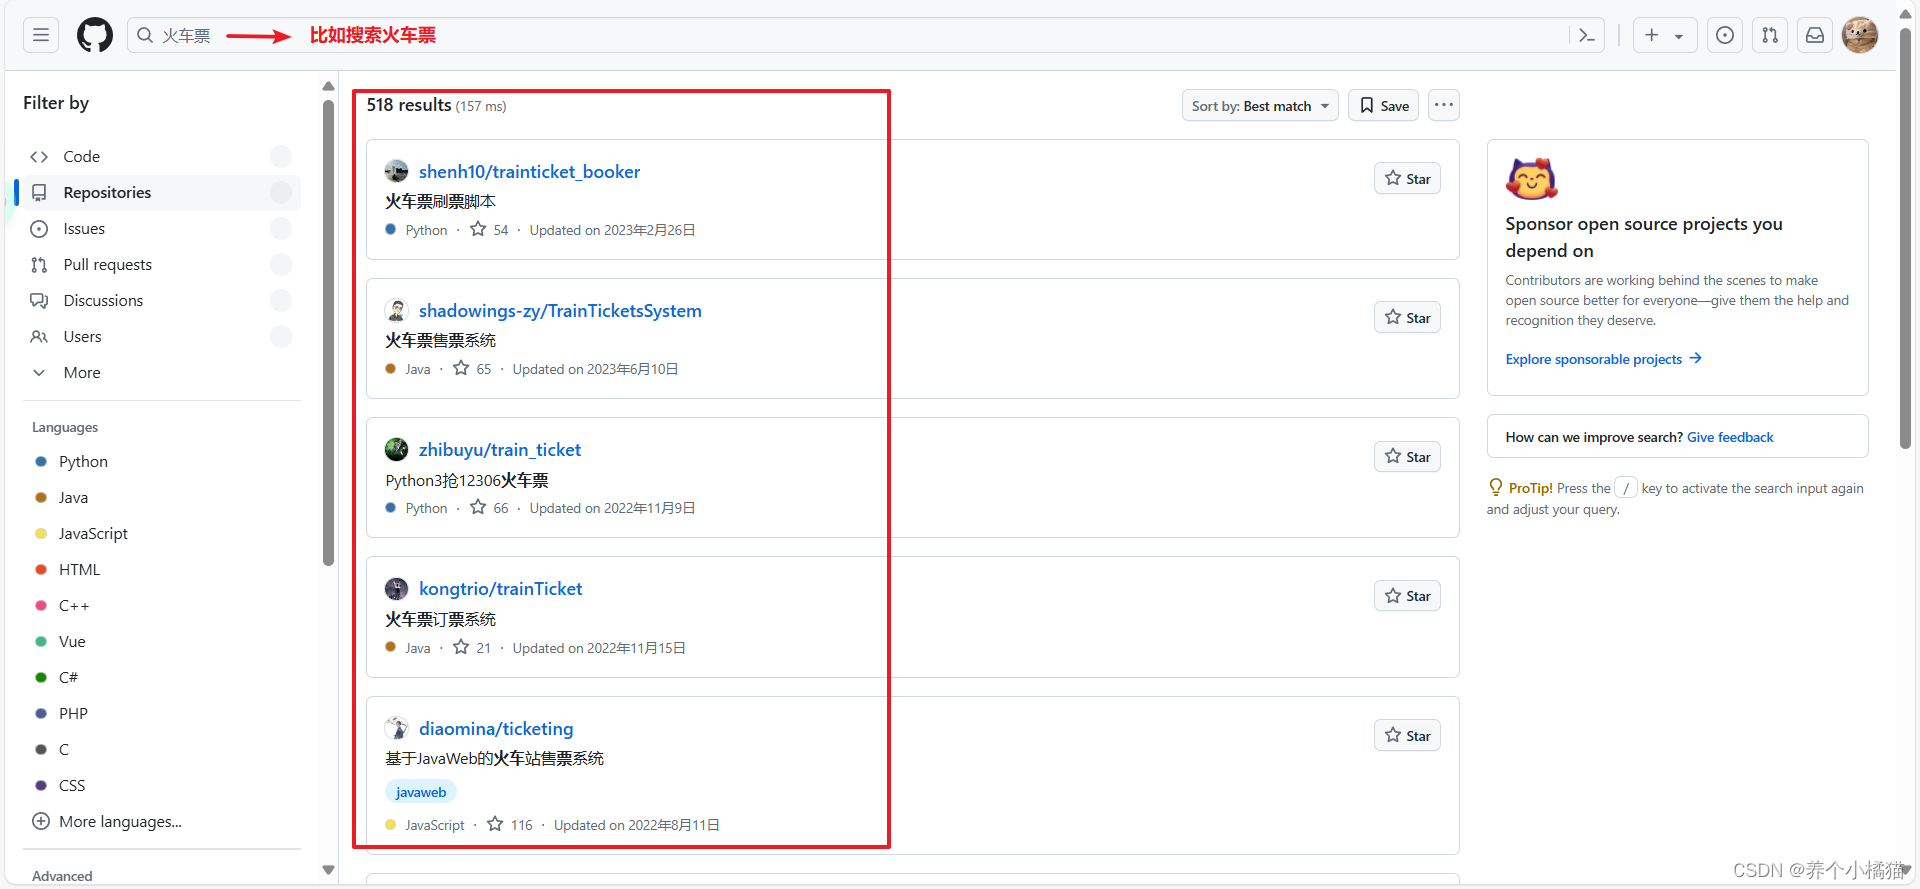Open shenh10/trainticket_booker repository
This screenshot has width=1920, height=889.
529,172
